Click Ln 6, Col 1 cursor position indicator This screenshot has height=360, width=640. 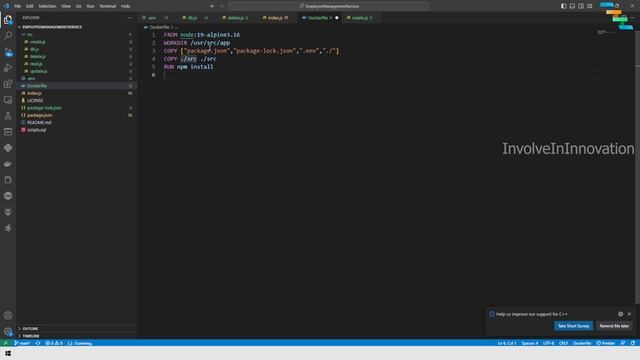507,343
